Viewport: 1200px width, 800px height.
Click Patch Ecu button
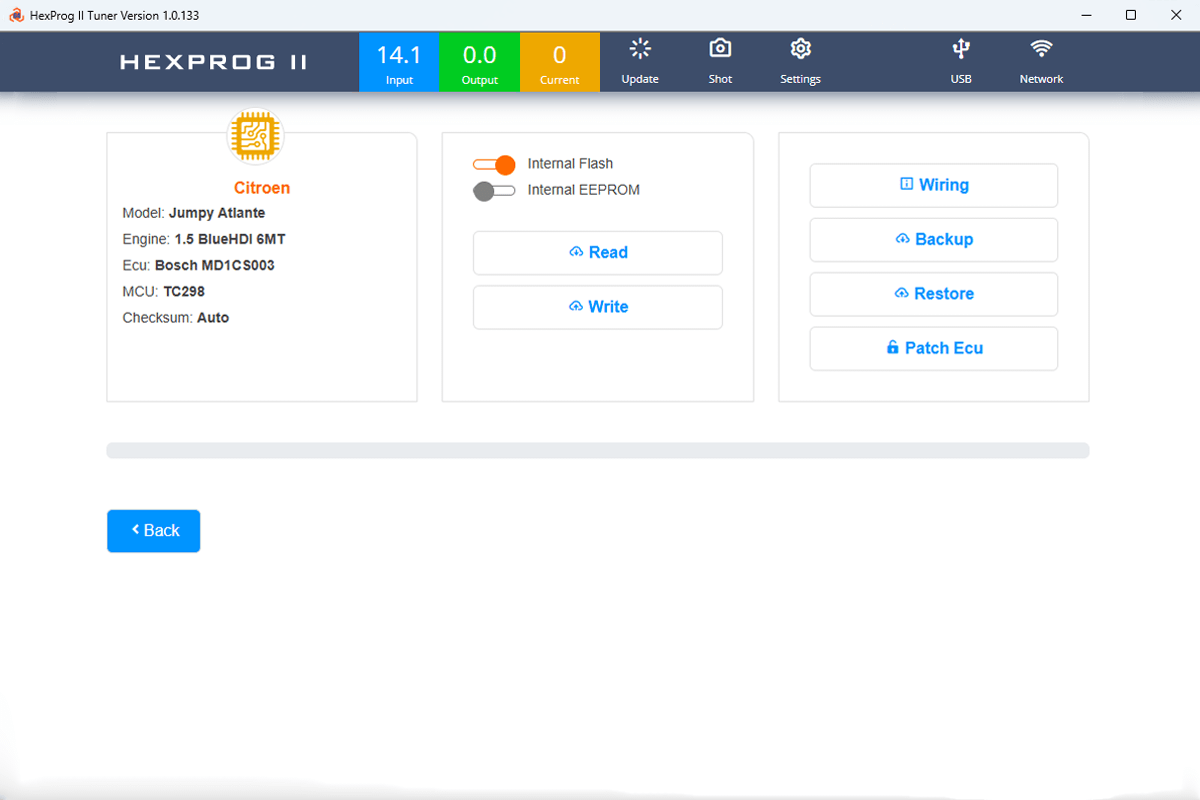click(934, 348)
